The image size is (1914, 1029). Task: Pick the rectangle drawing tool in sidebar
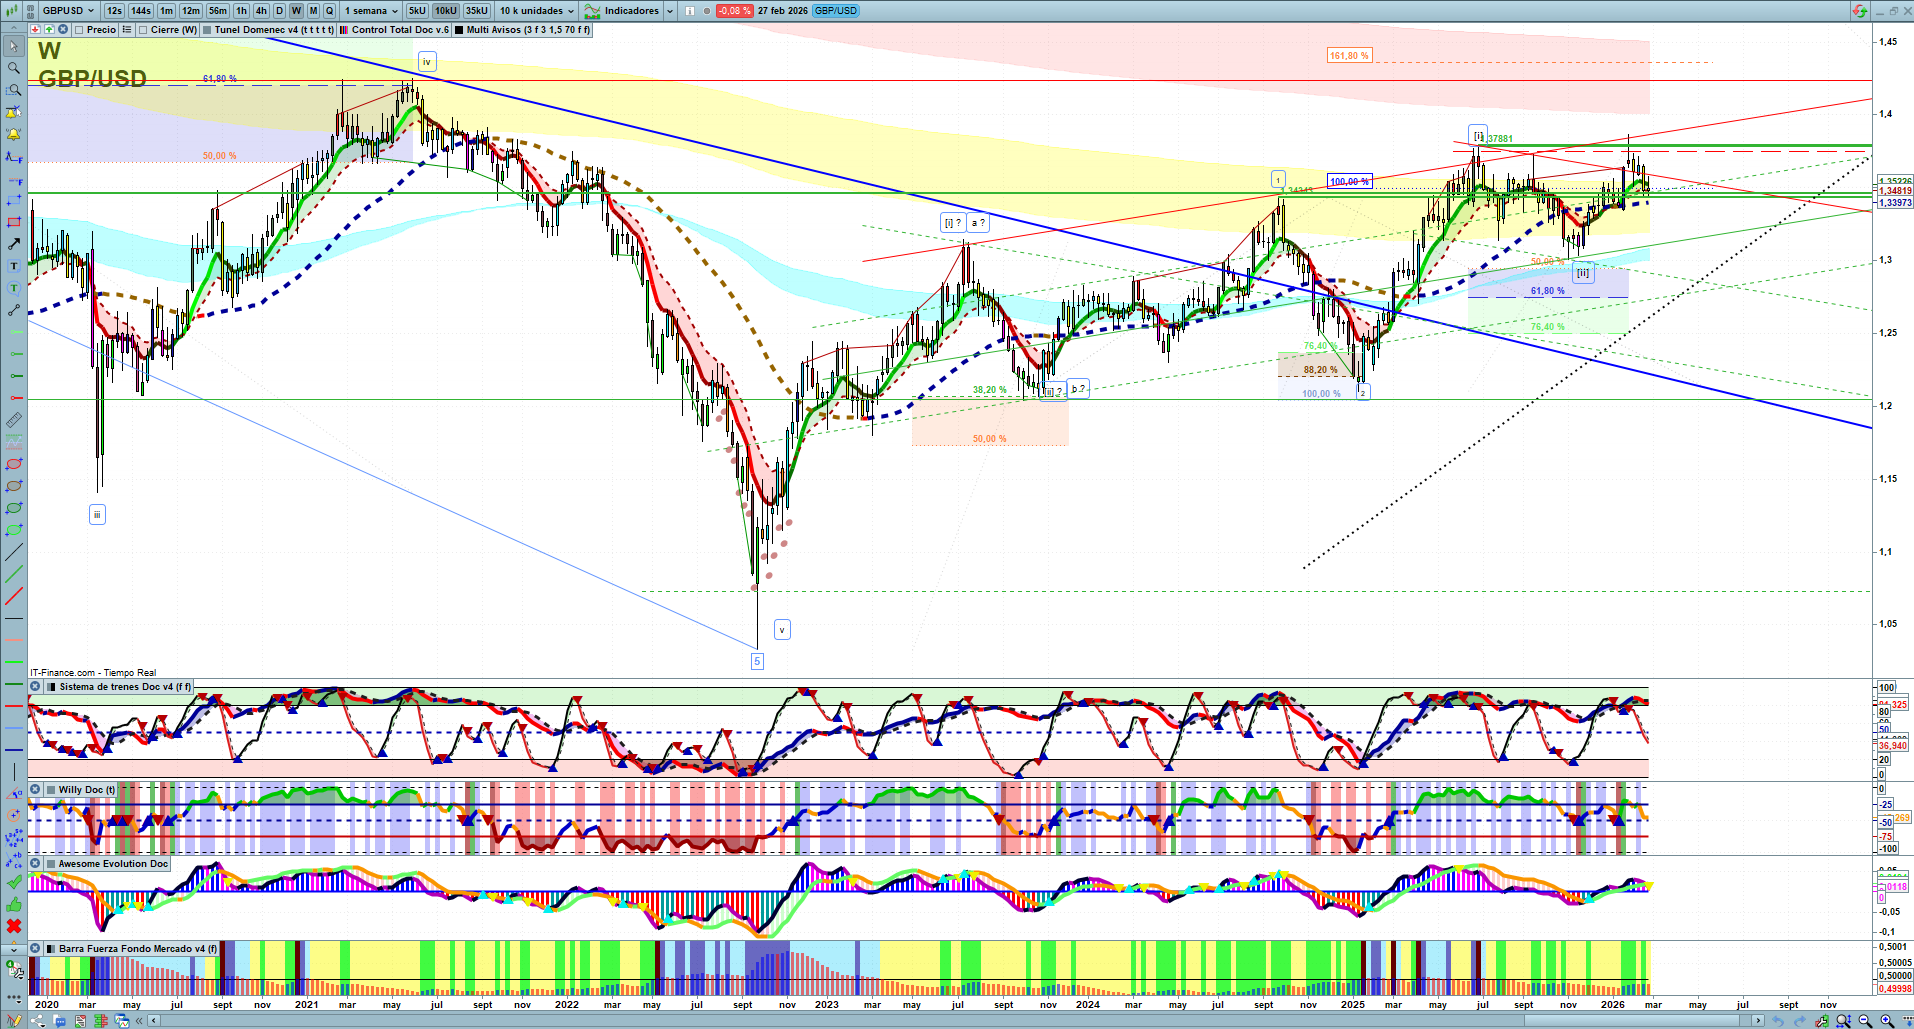point(14,200)
